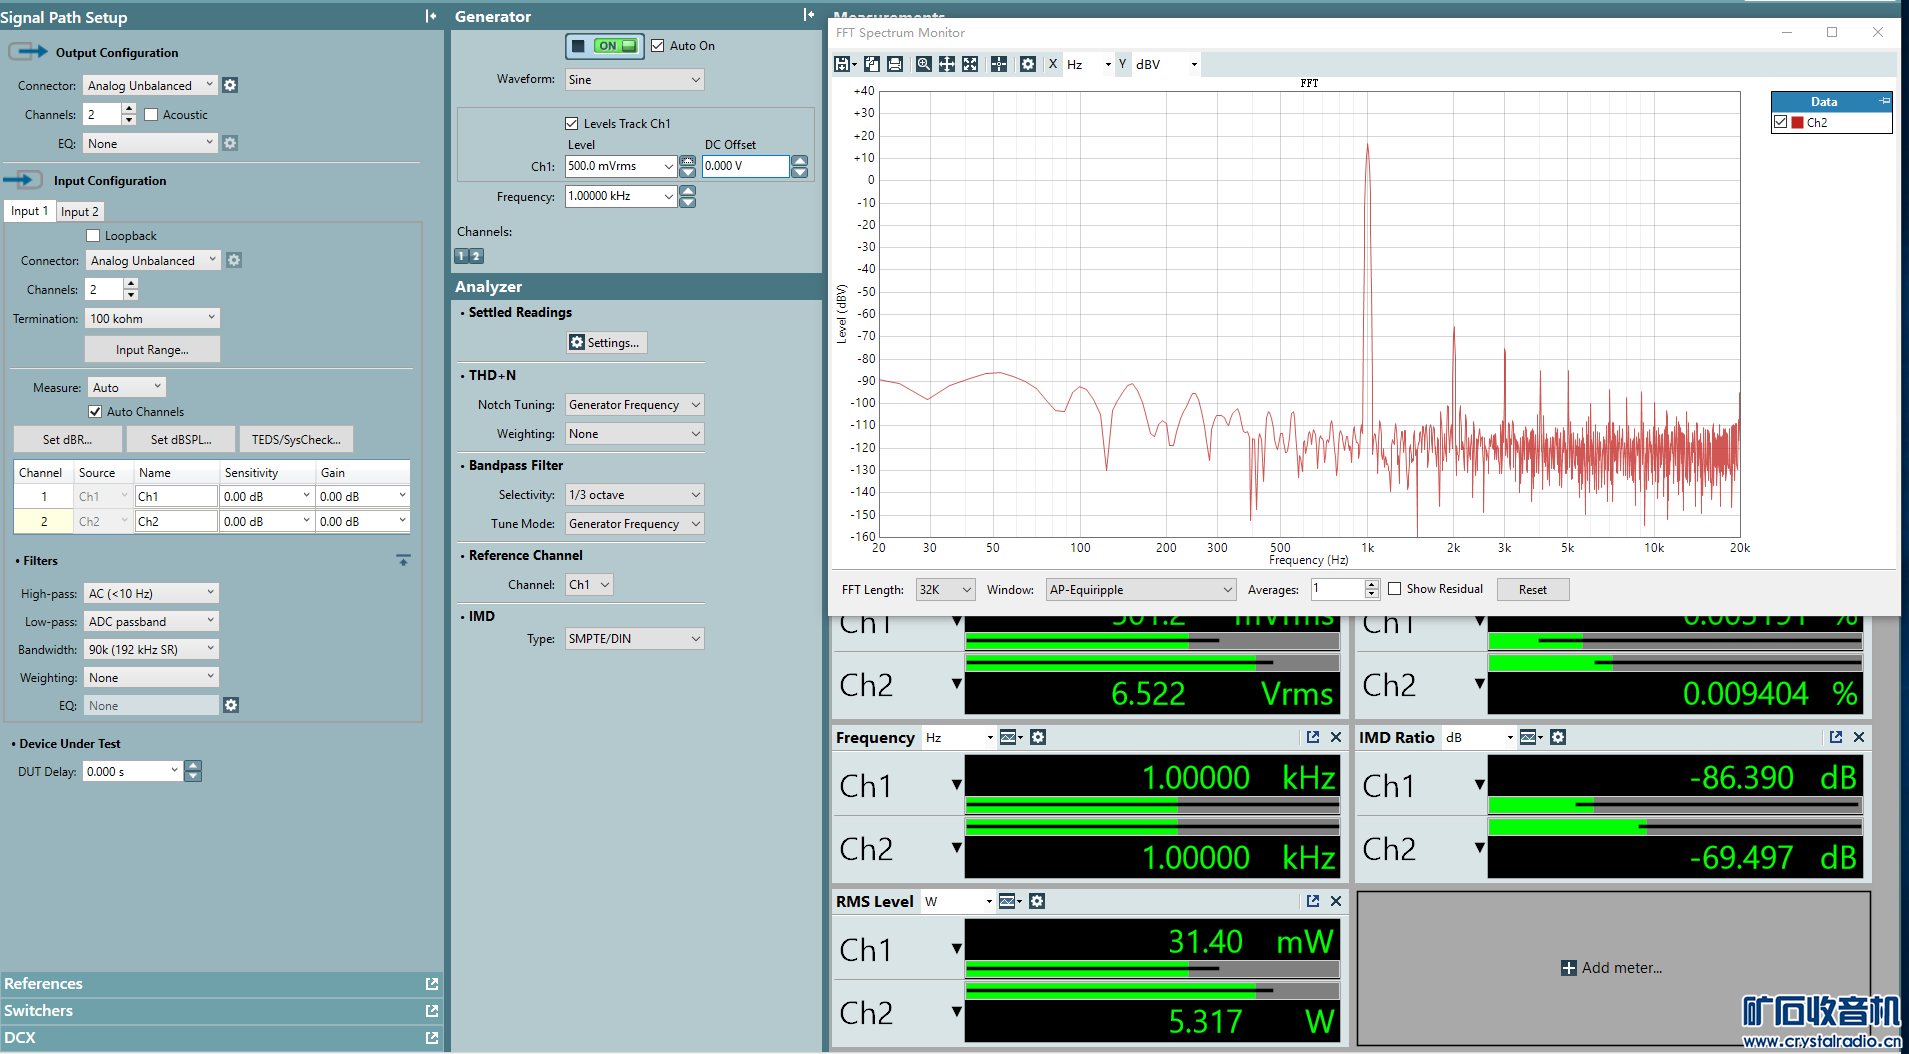The image size is (1909, 1054).
Task: Pop out the Switchers panel
Action: pyautogui.click(x=432, y=1011)
